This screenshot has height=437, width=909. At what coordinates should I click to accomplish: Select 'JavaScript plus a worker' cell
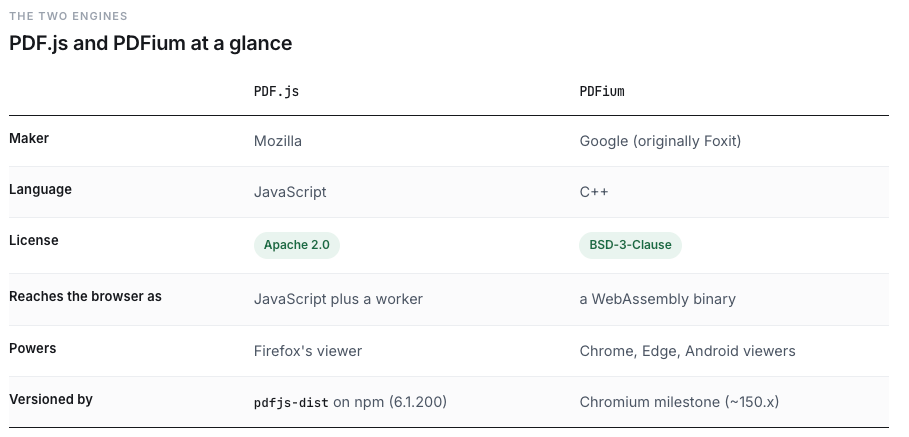pos(339,299)
